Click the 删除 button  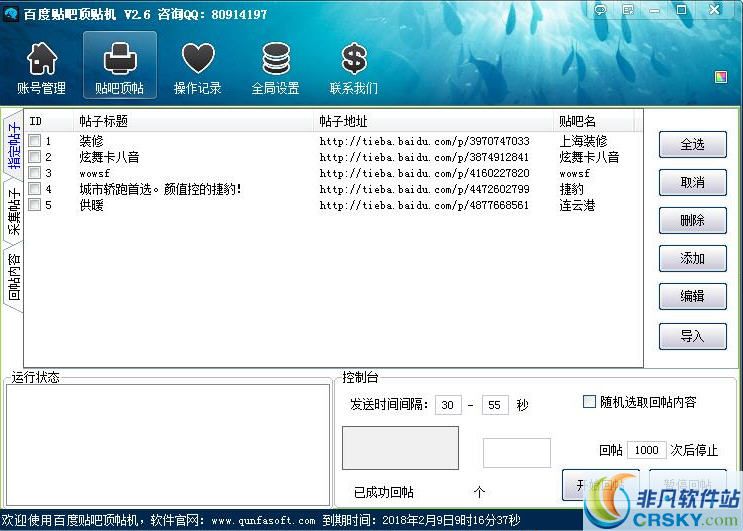(692, 220)
